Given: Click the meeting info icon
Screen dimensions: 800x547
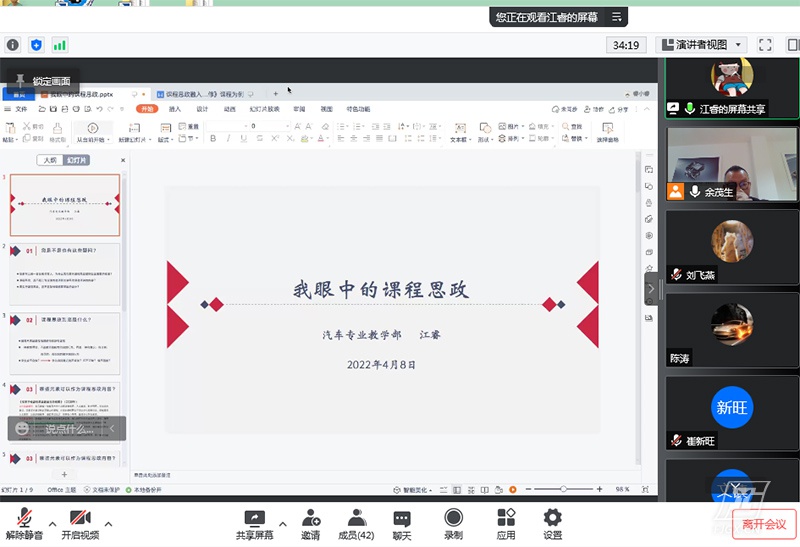Looking at the screenshot, I should pyautogui.click(x=13, y=45).
